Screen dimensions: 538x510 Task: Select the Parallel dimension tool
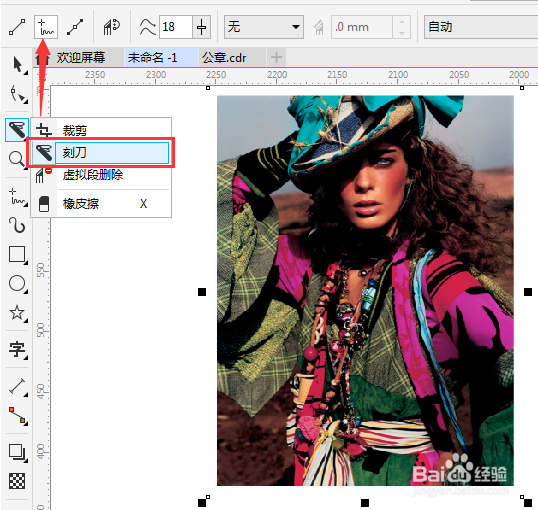click(17, 386)
